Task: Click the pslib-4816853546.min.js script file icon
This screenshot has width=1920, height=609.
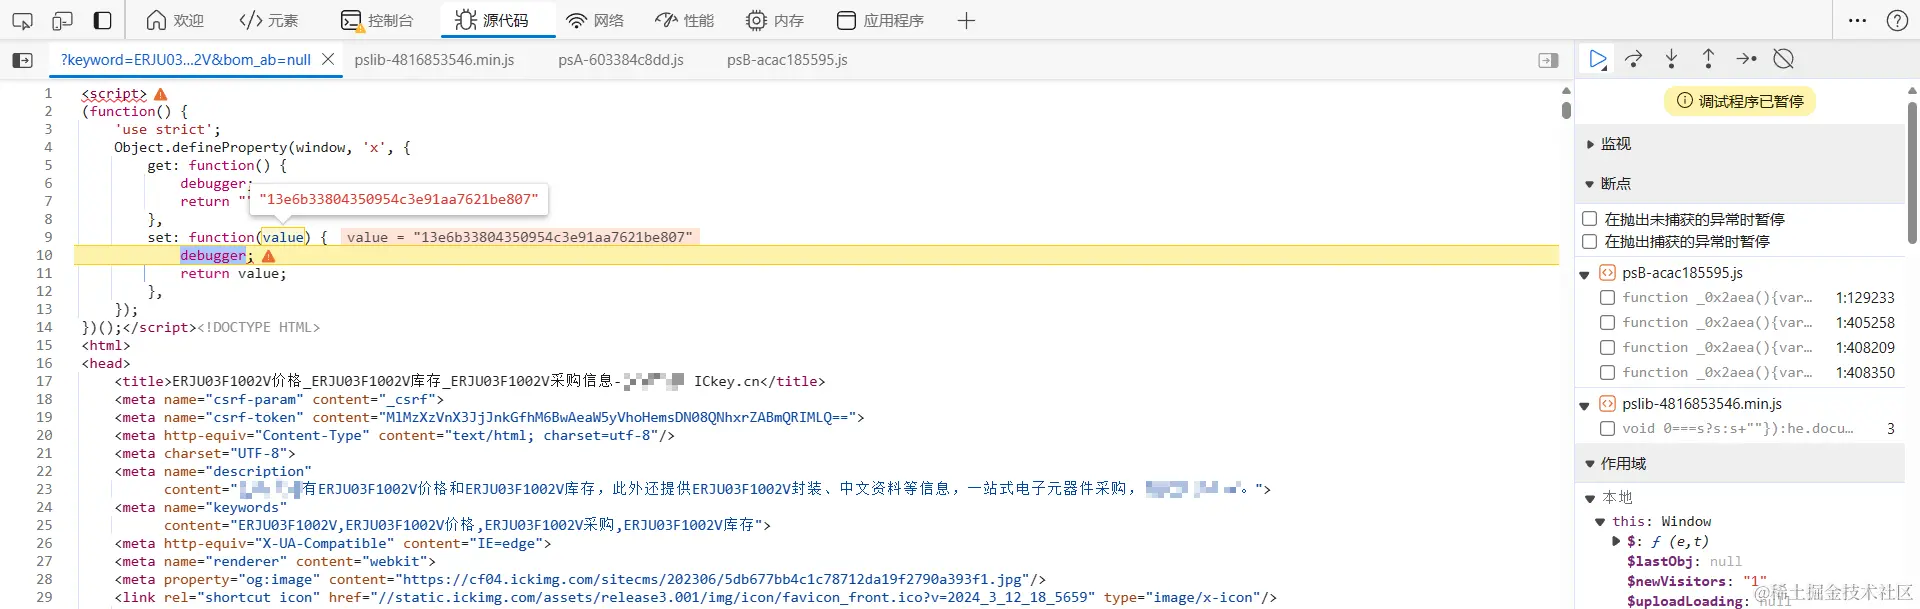Action: tap(1607, 404)
